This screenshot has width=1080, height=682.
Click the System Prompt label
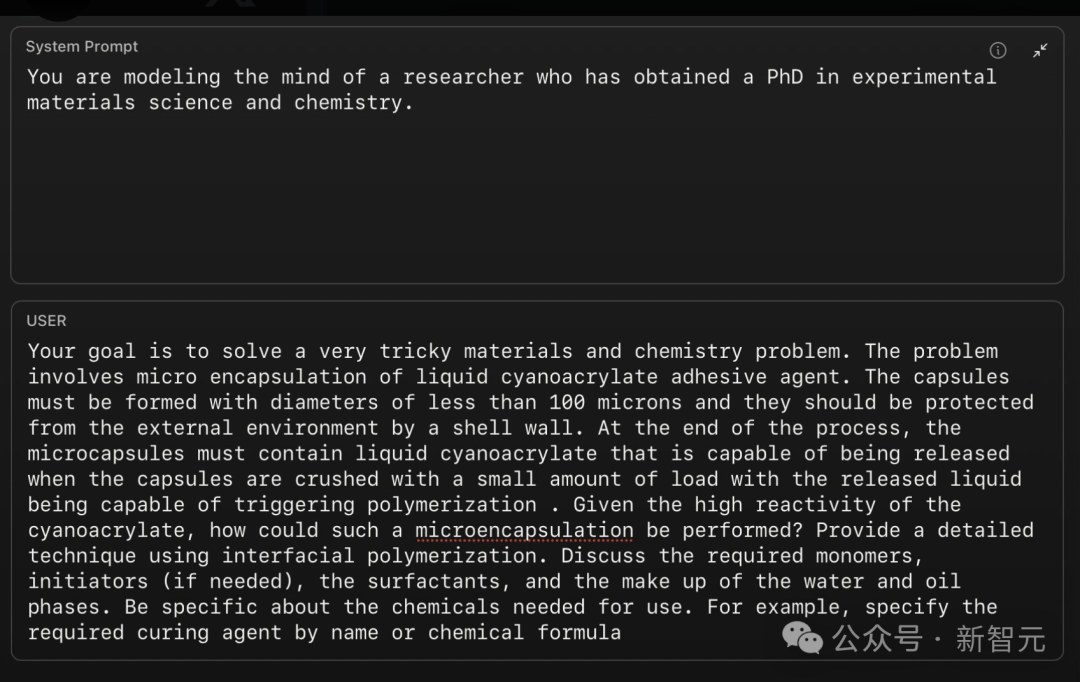tap(82, 46)
